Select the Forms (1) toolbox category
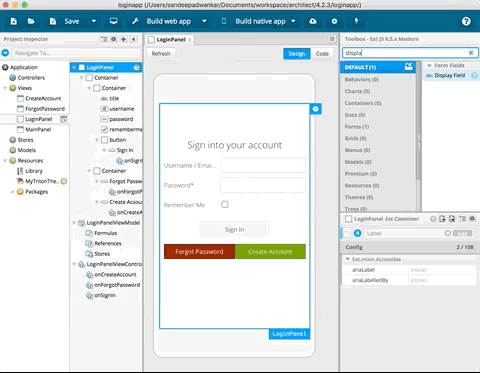480x373 pixels. tap(378, 127)
